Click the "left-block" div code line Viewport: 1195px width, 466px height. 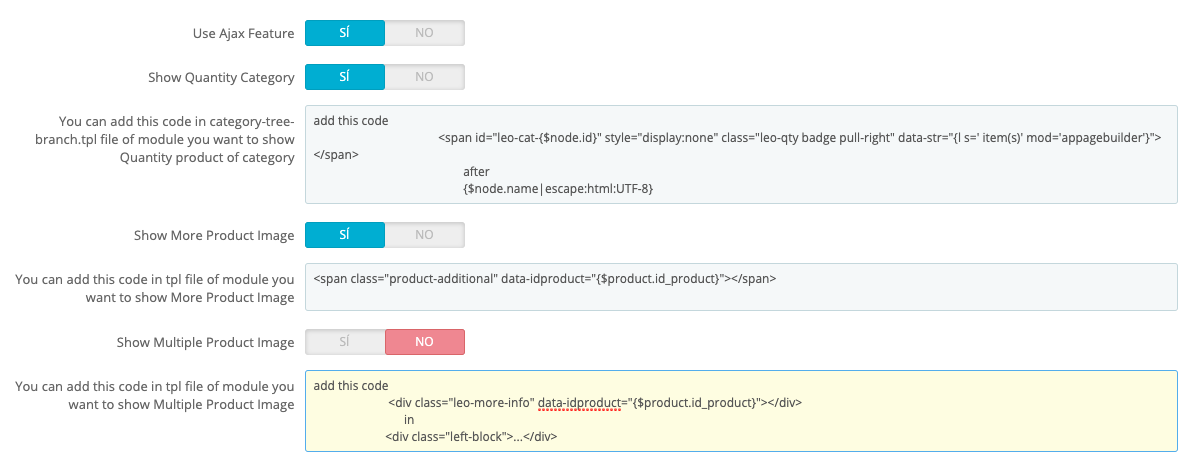(x=470, y=436)
